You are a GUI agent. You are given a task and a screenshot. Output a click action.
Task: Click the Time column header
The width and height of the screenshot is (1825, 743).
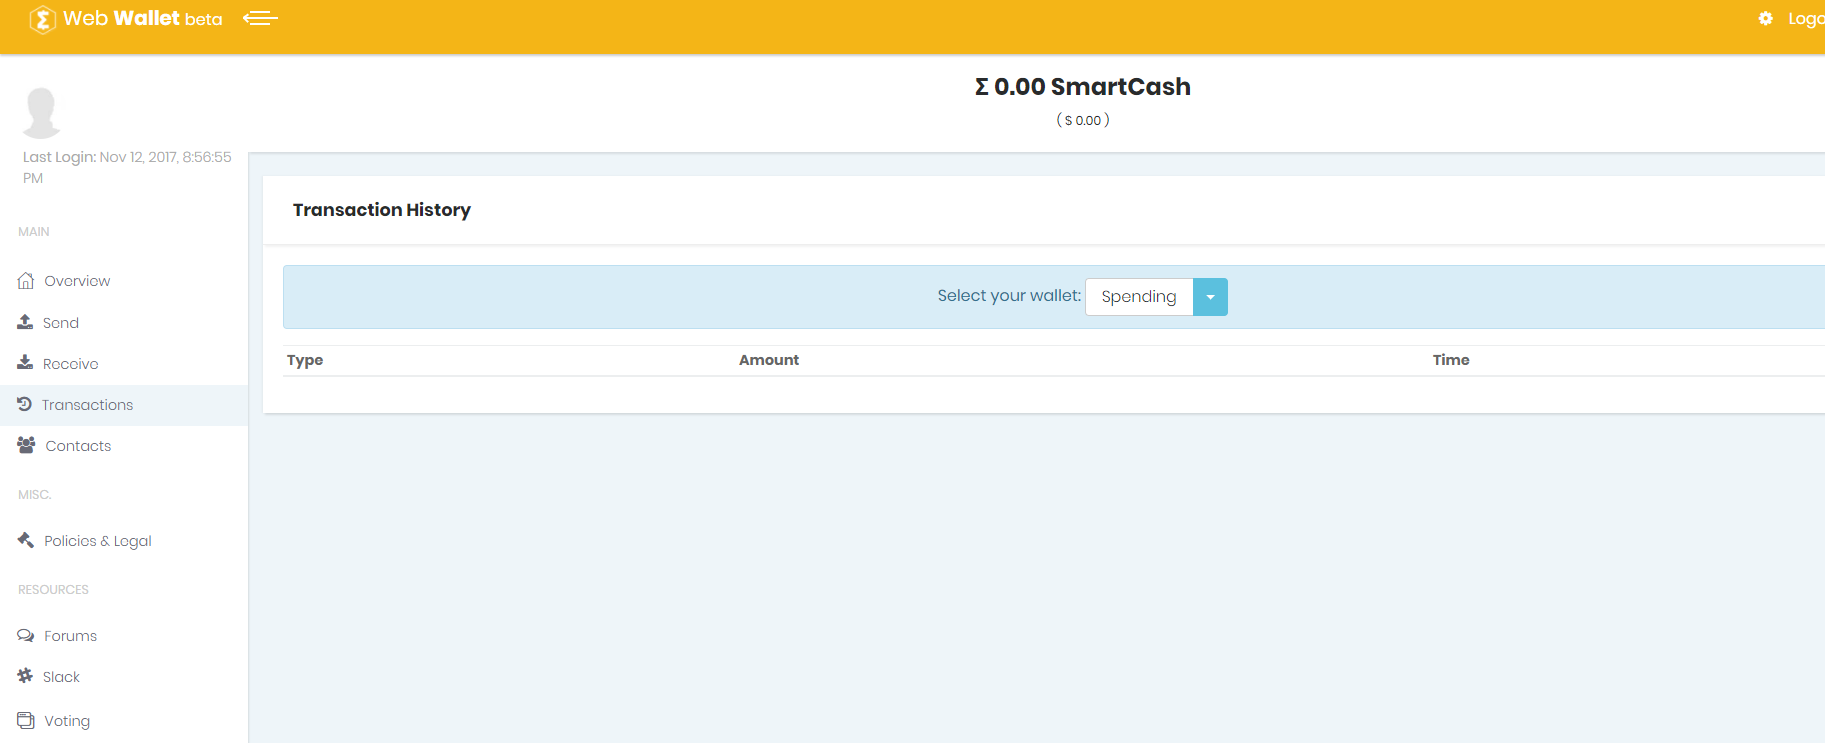tap(1451, 360)
